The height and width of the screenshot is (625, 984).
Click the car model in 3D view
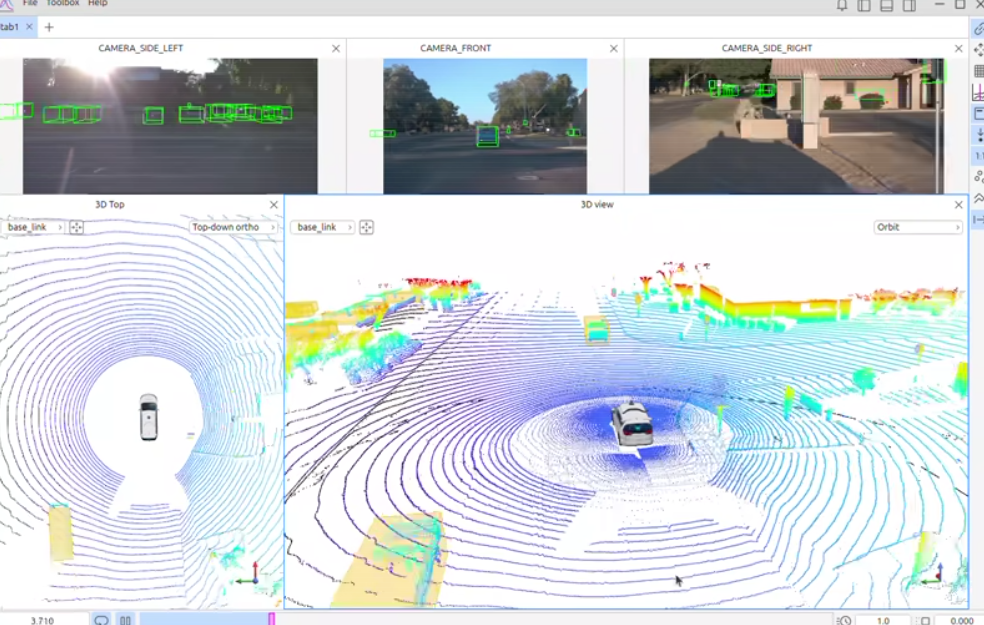pyautogui.click(x=633, y=425)
